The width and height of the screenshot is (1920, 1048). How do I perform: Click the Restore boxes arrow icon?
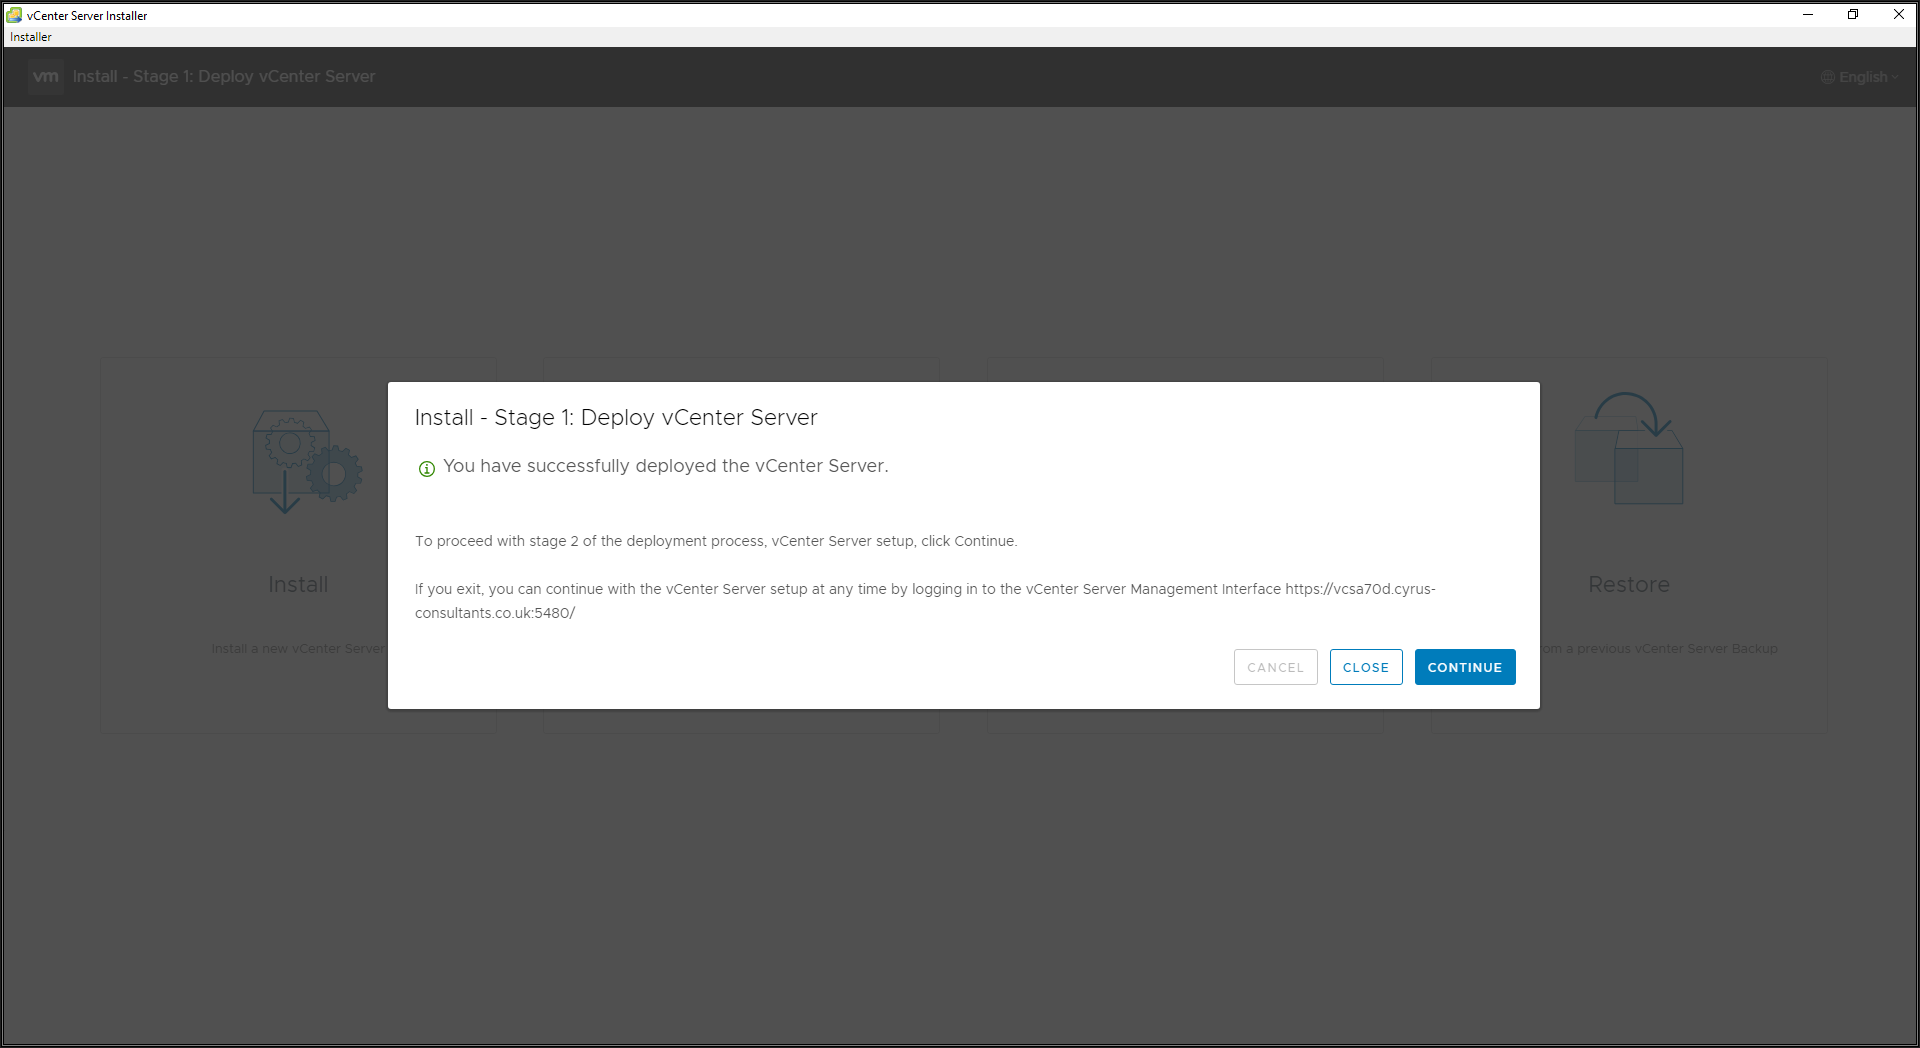[x=1629, y=448]
